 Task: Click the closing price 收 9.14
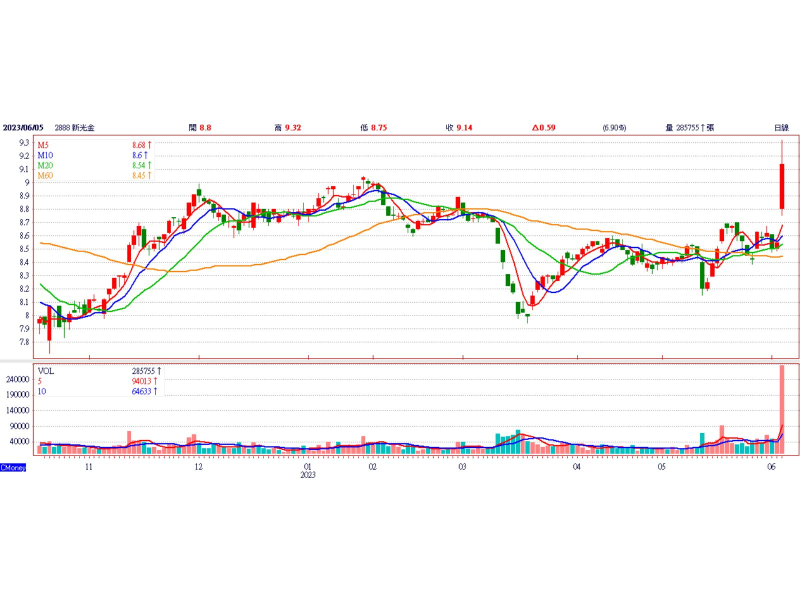click(x=460, y=128)
